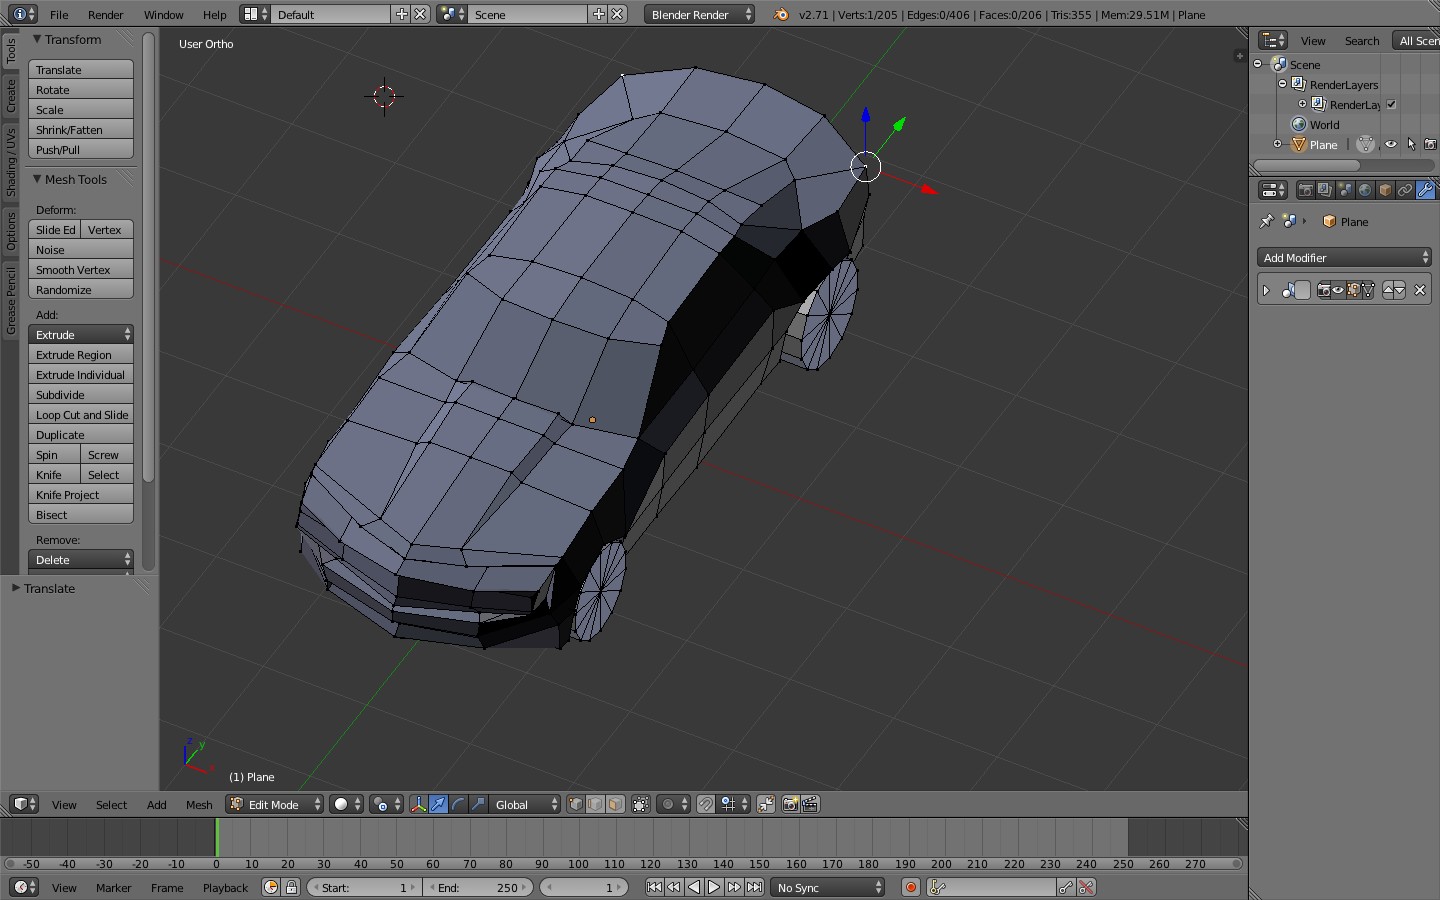Switch to face select mode

point(616,804)
